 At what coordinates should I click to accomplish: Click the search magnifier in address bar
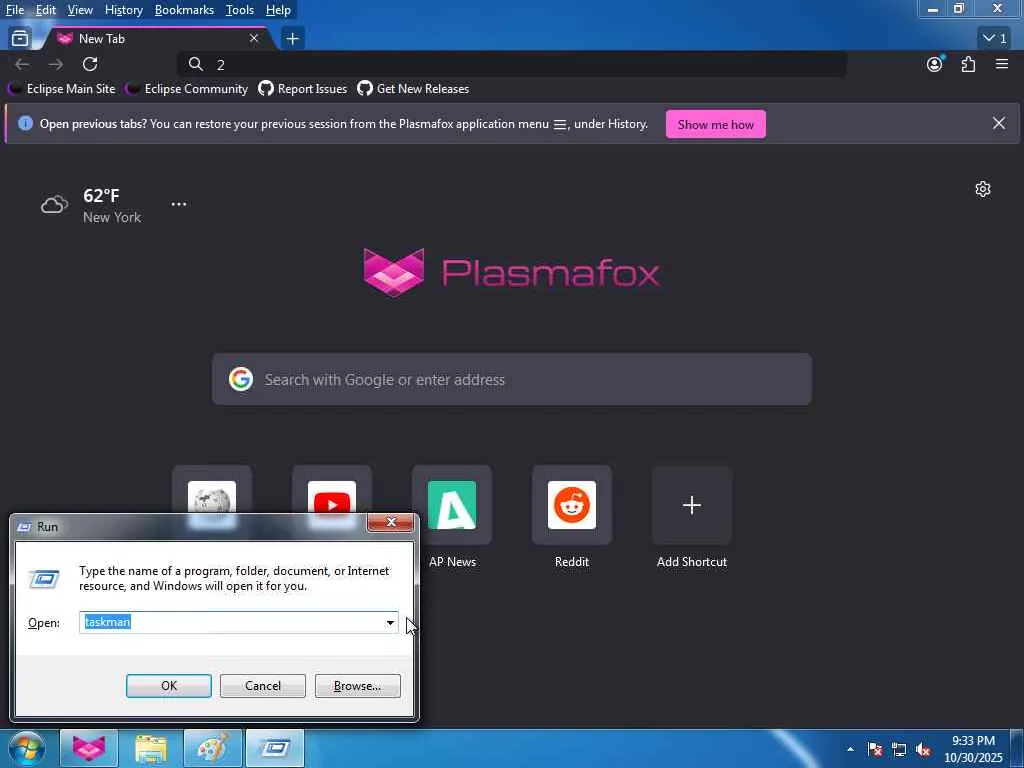196,64
